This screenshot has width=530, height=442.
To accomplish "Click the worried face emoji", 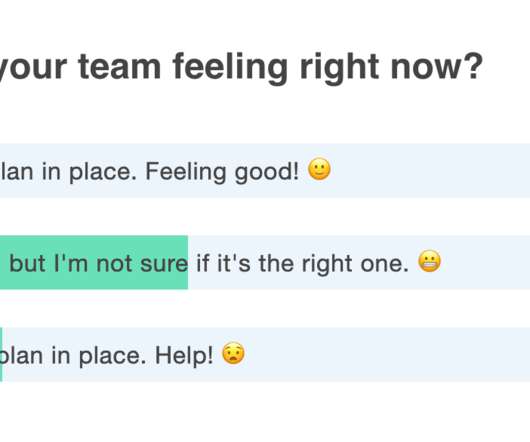I will pos(233,353).
